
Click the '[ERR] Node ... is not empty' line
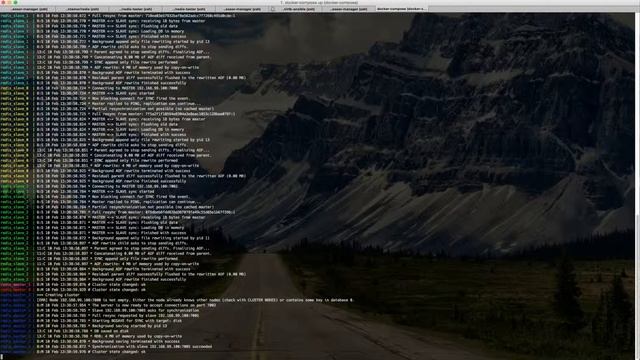point(194,300)
